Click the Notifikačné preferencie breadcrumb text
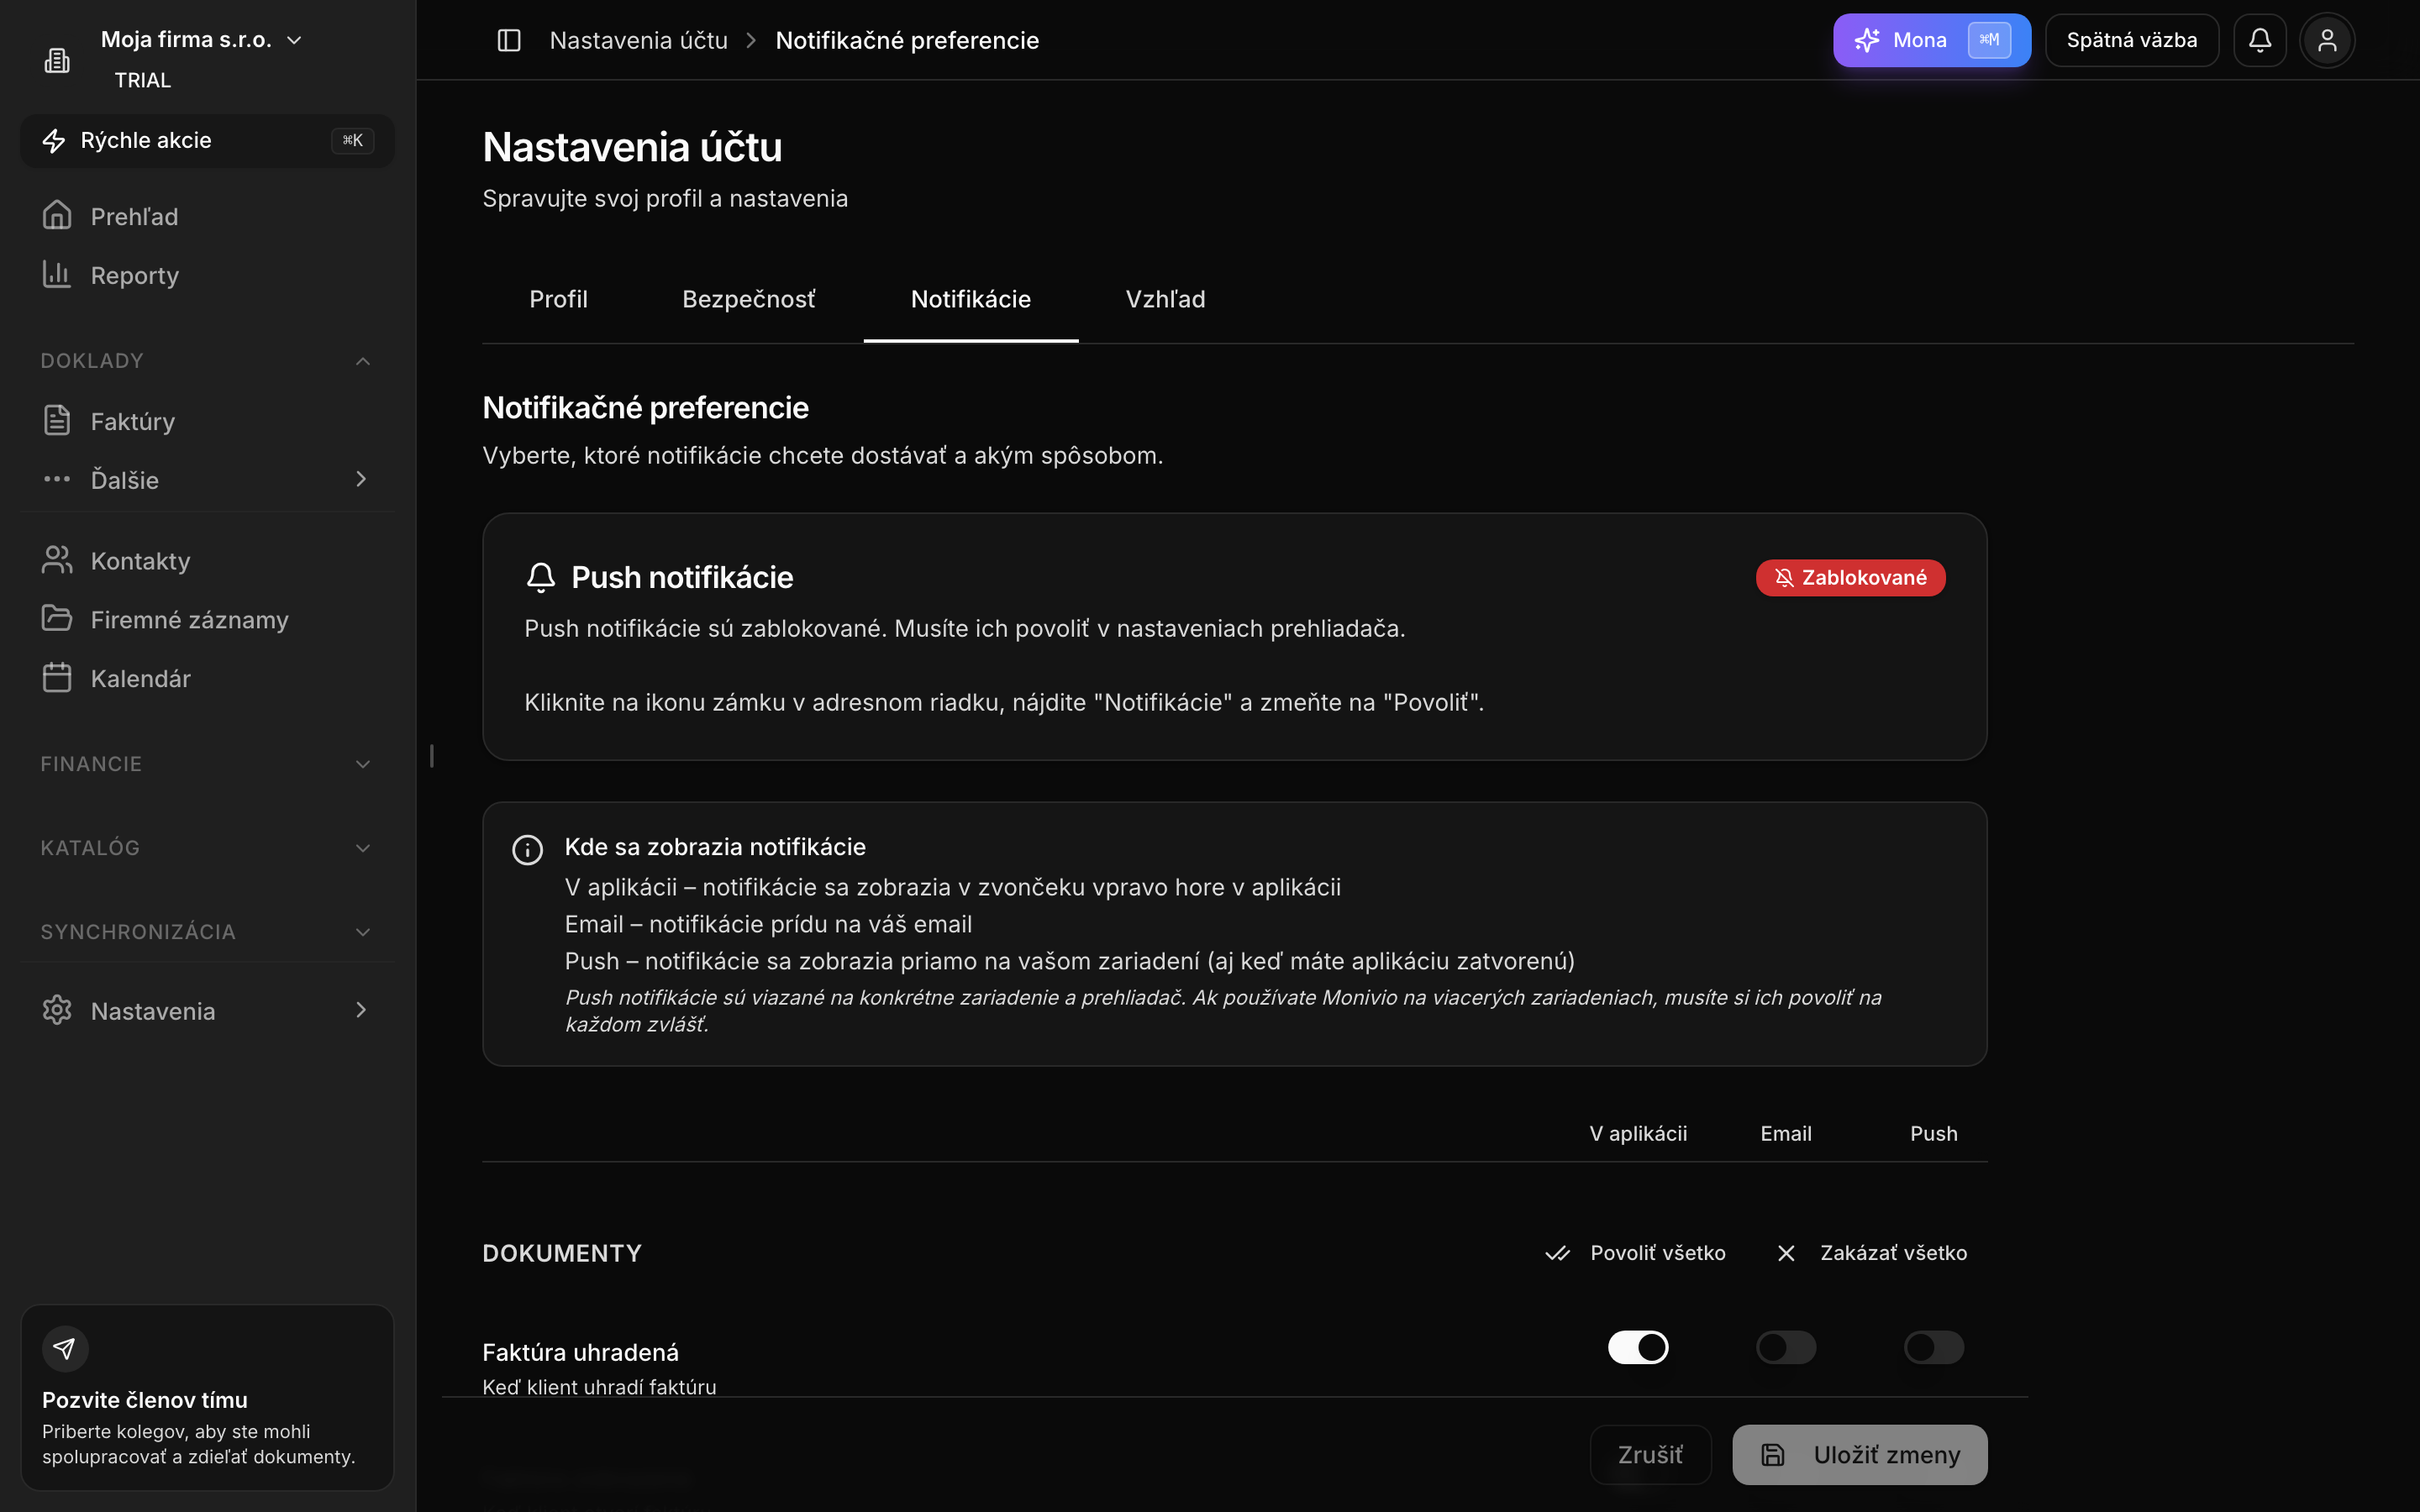The width and height of the screenshot is (2420, 1512). click(907, 40)
